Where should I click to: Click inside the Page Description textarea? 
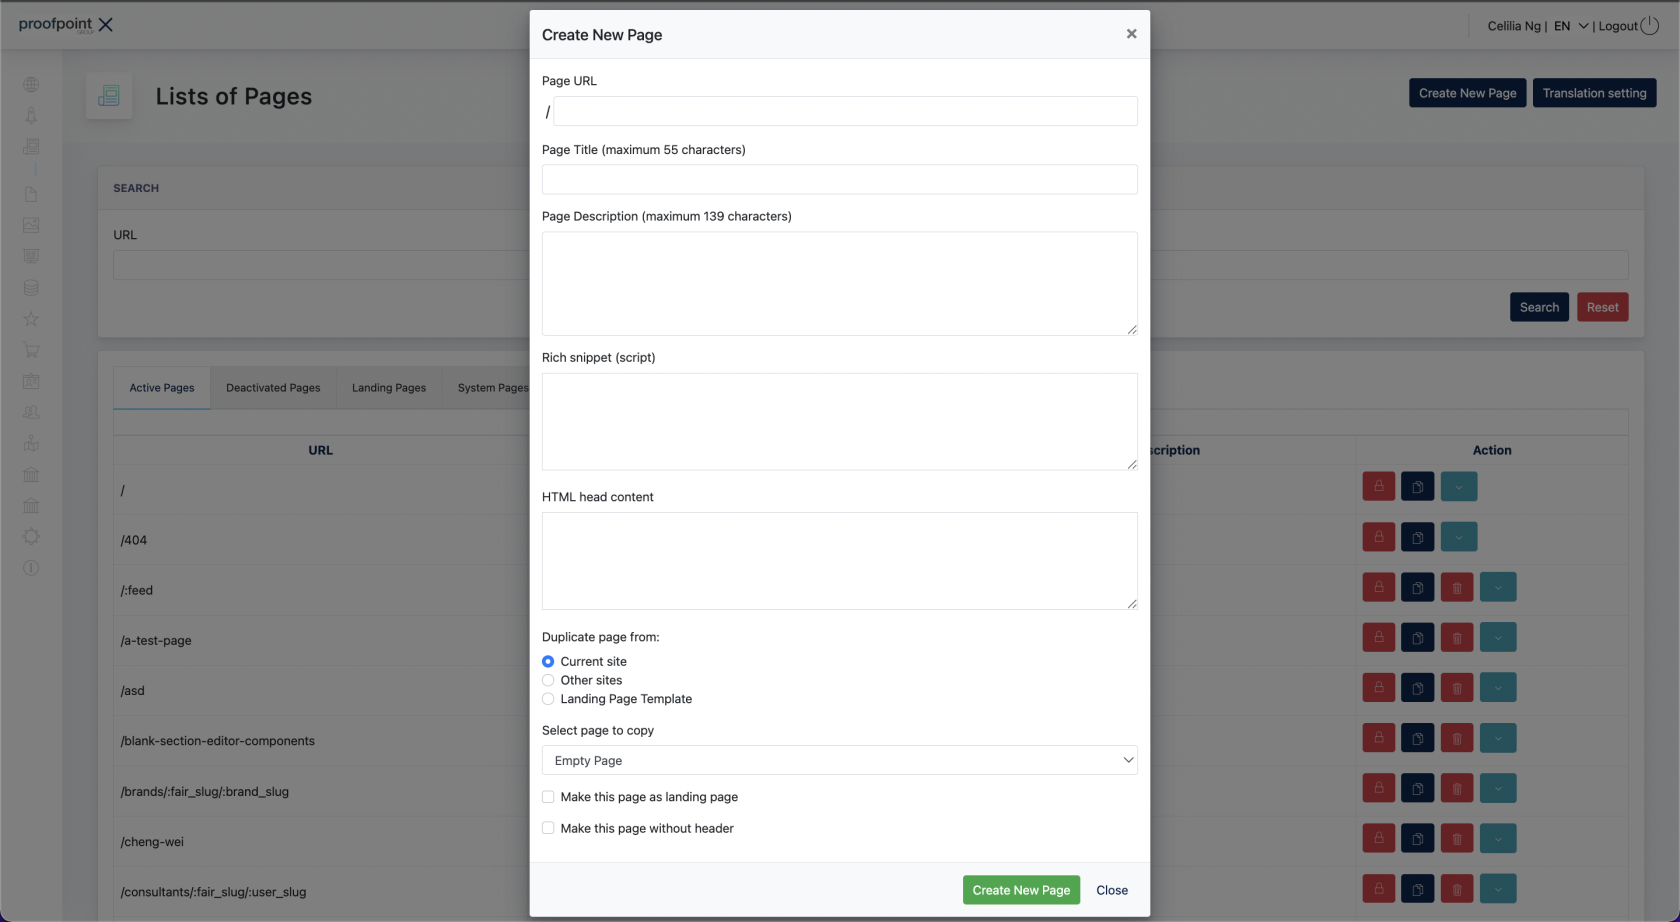[x=839, y=284]
